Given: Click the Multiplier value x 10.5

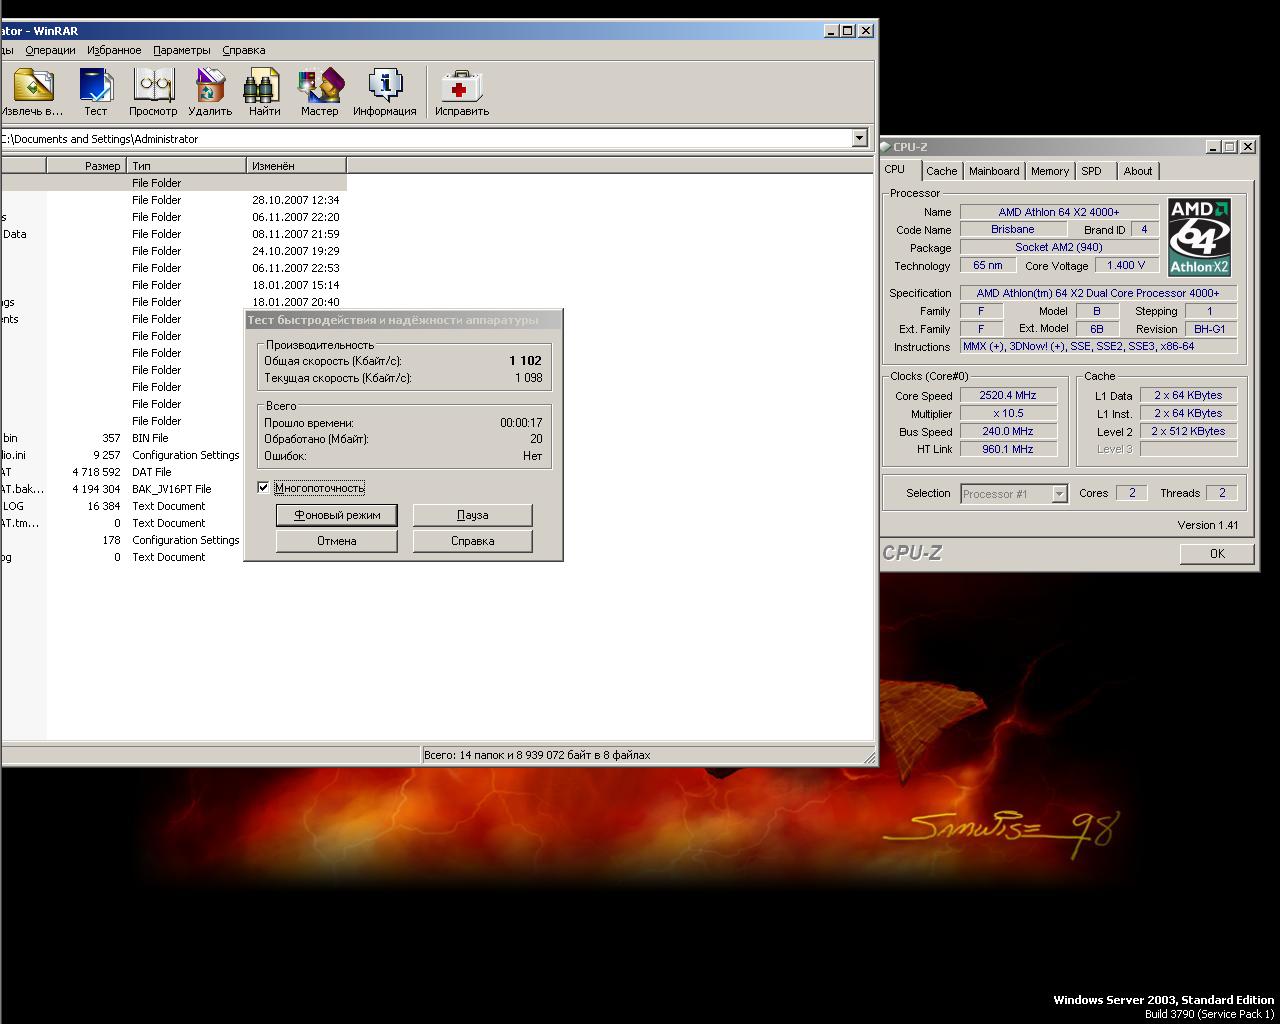Looking at the screenshot, I should point(1008,413).
